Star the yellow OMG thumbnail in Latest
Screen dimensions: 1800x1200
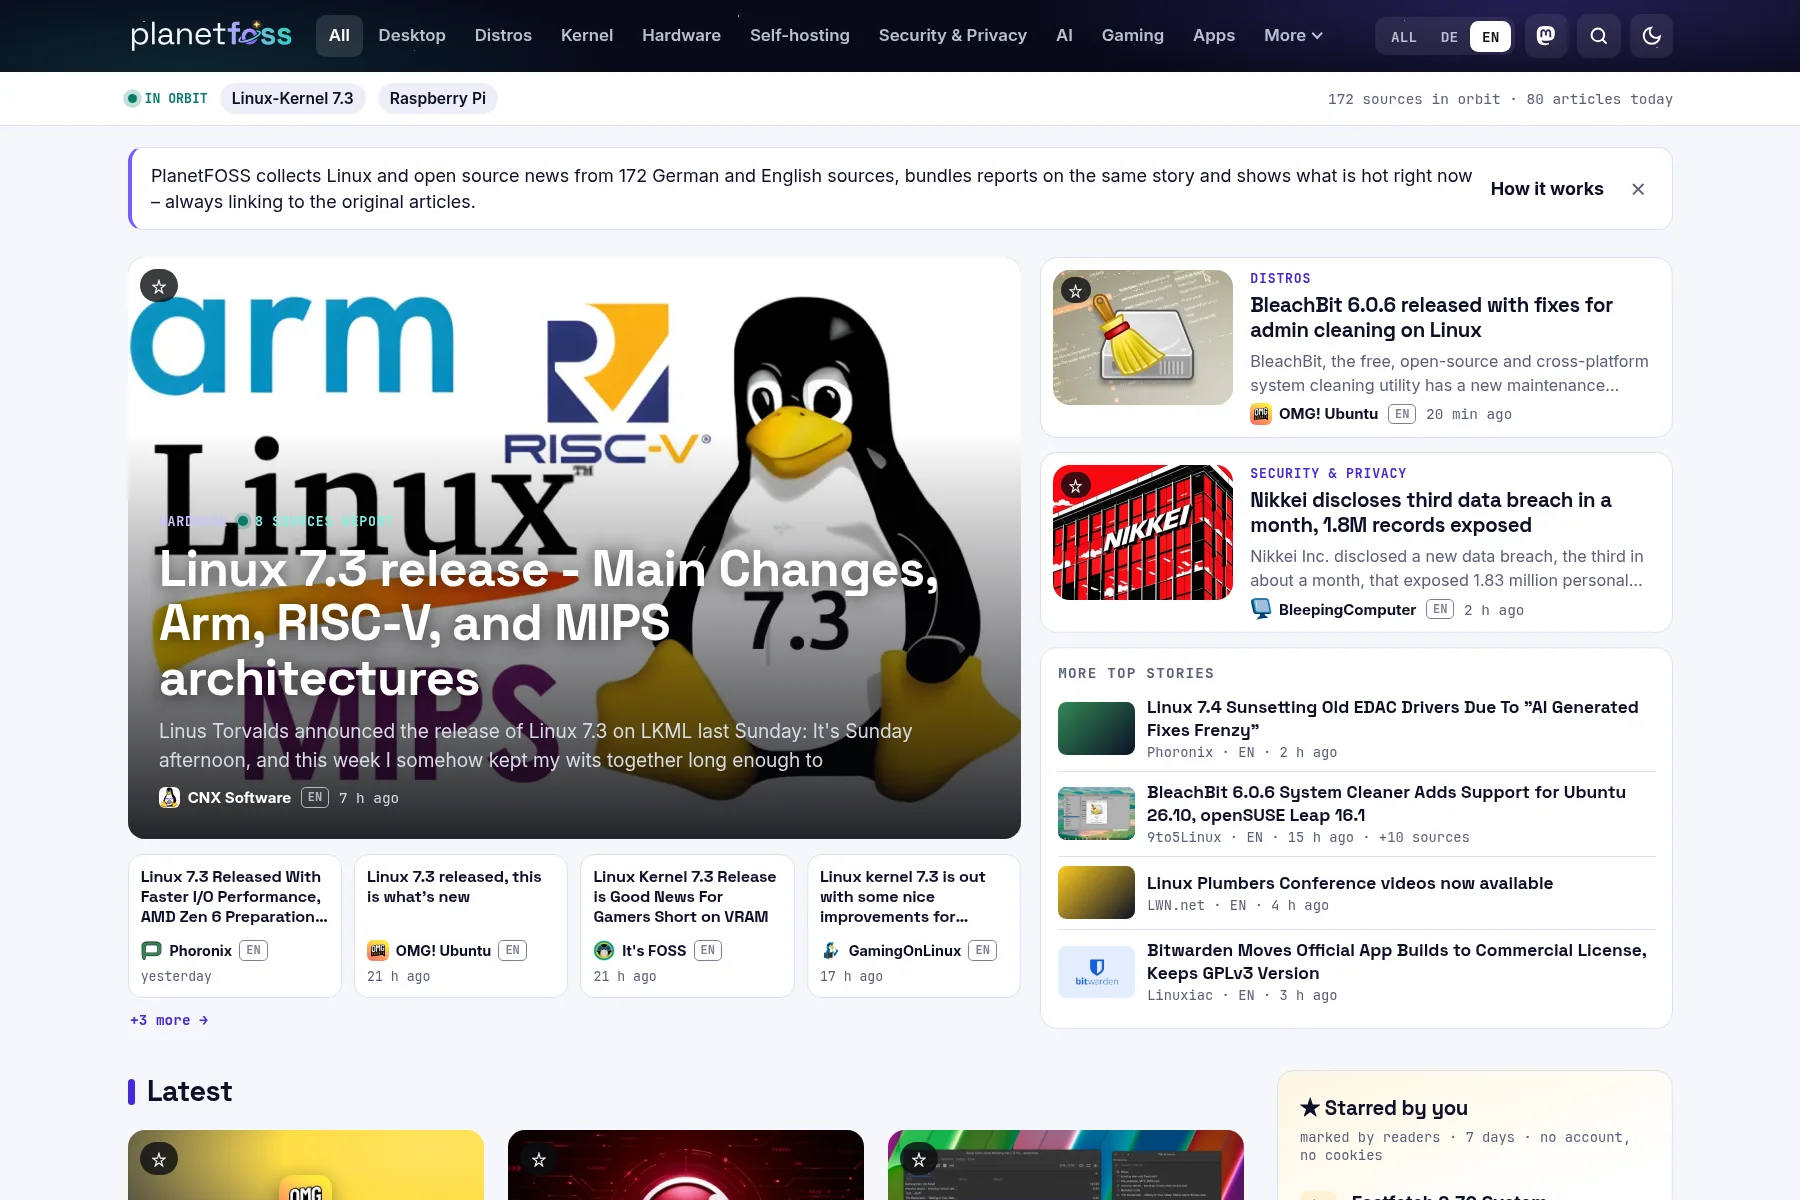pyautogui.click(x=159, y=1159)
